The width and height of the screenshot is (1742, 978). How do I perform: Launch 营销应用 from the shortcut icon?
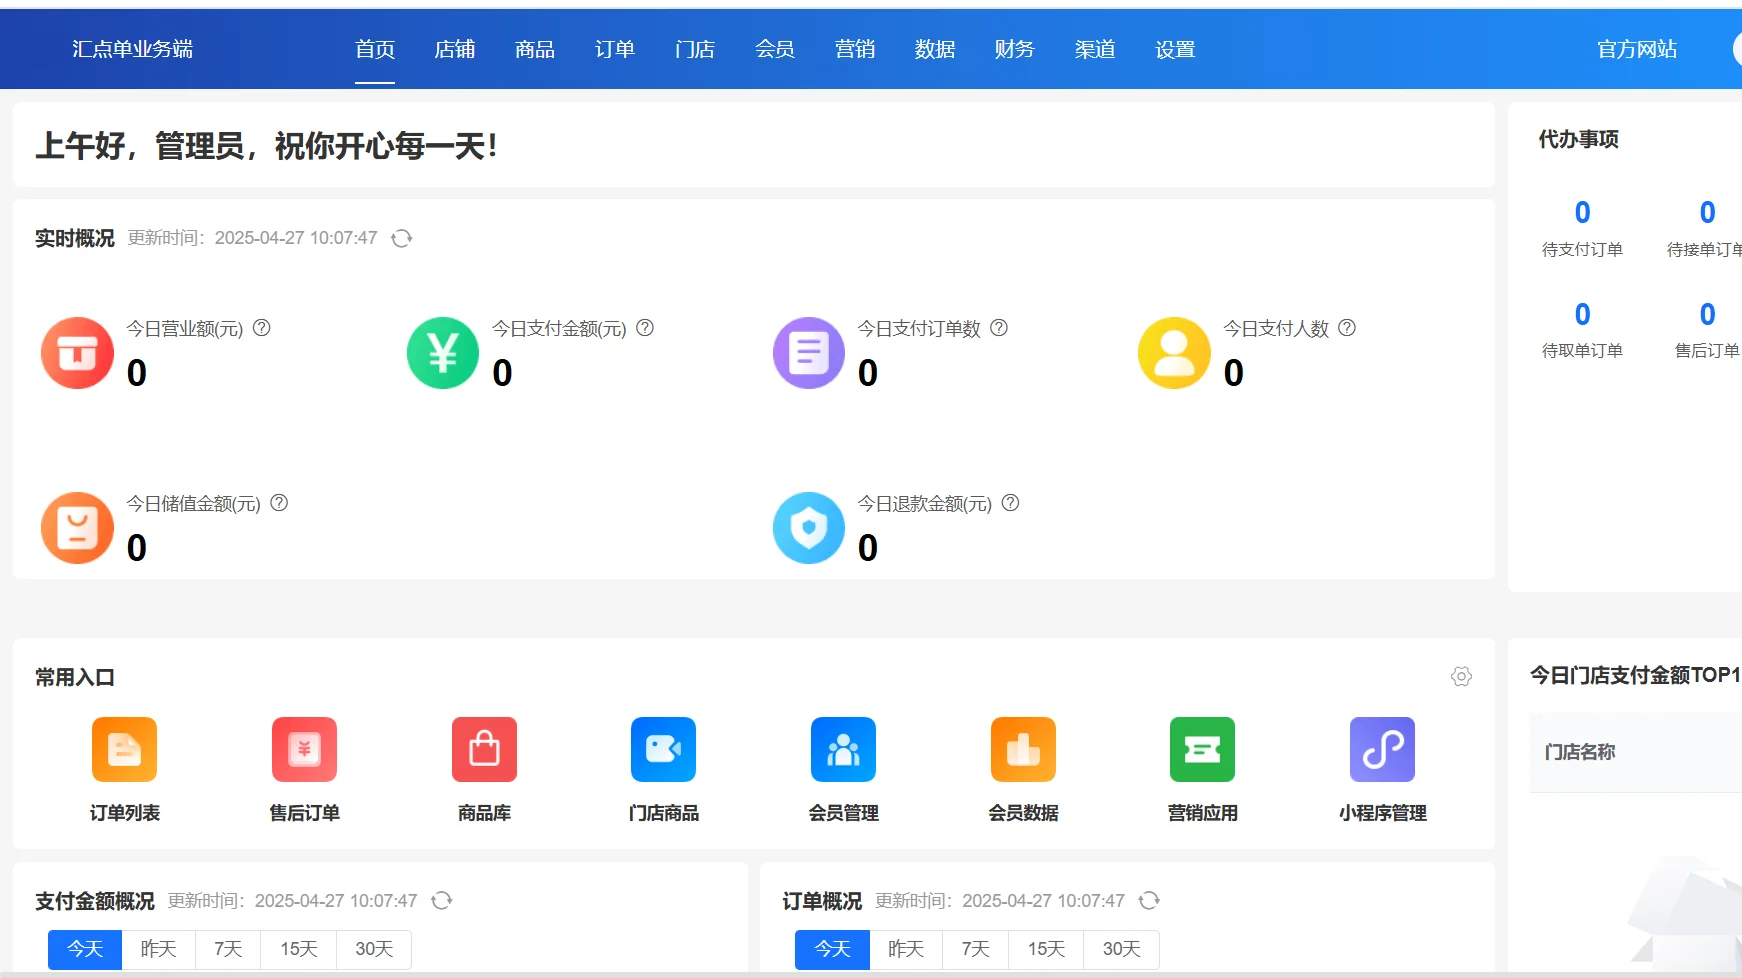point(1202,749)
